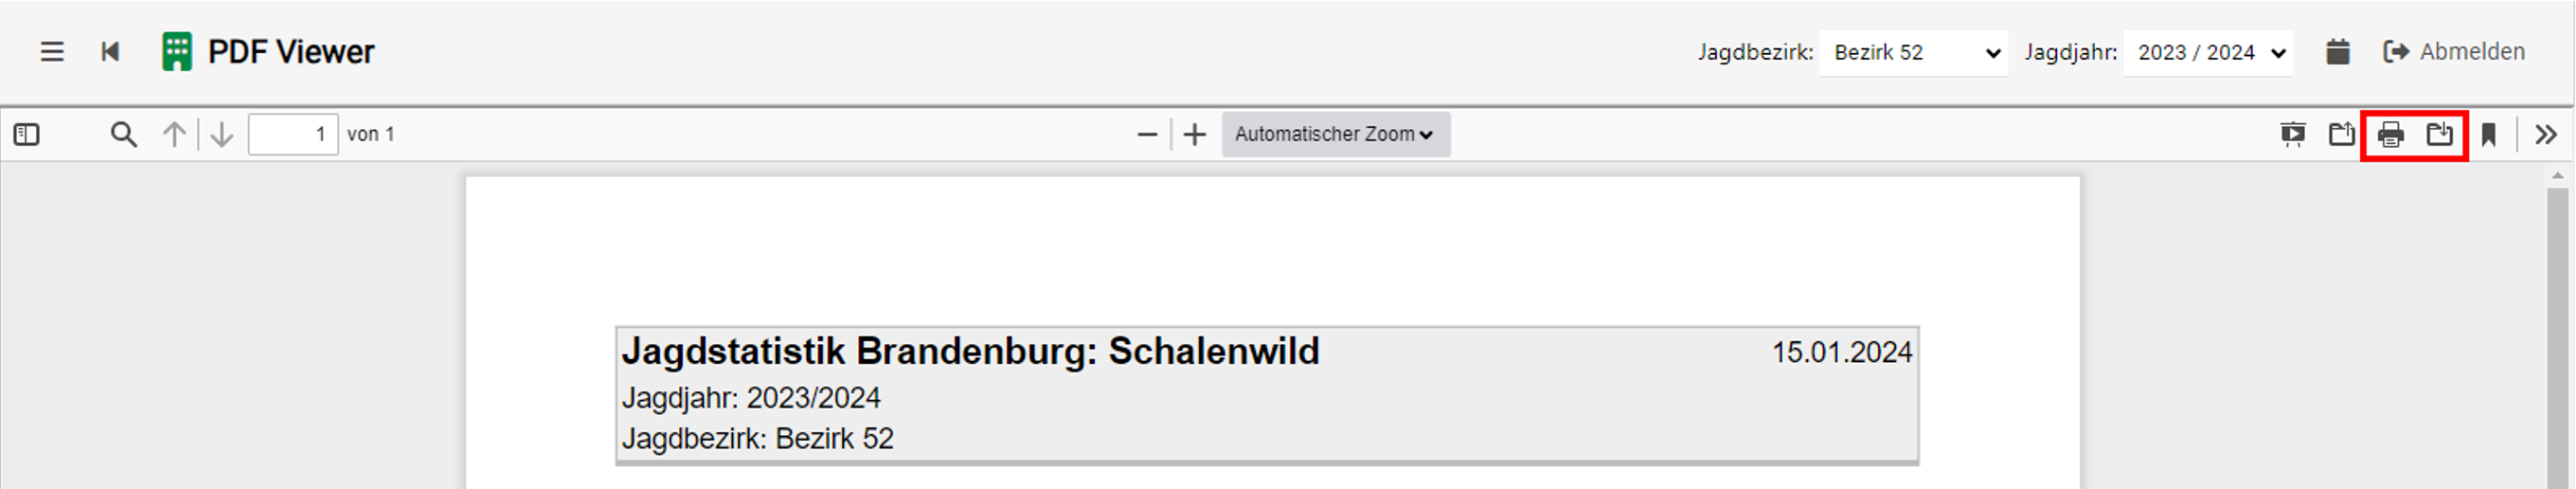The width and height of the screenshot is (2576, 489).
Task: Start presentation mode
Action: (2292, 134)
